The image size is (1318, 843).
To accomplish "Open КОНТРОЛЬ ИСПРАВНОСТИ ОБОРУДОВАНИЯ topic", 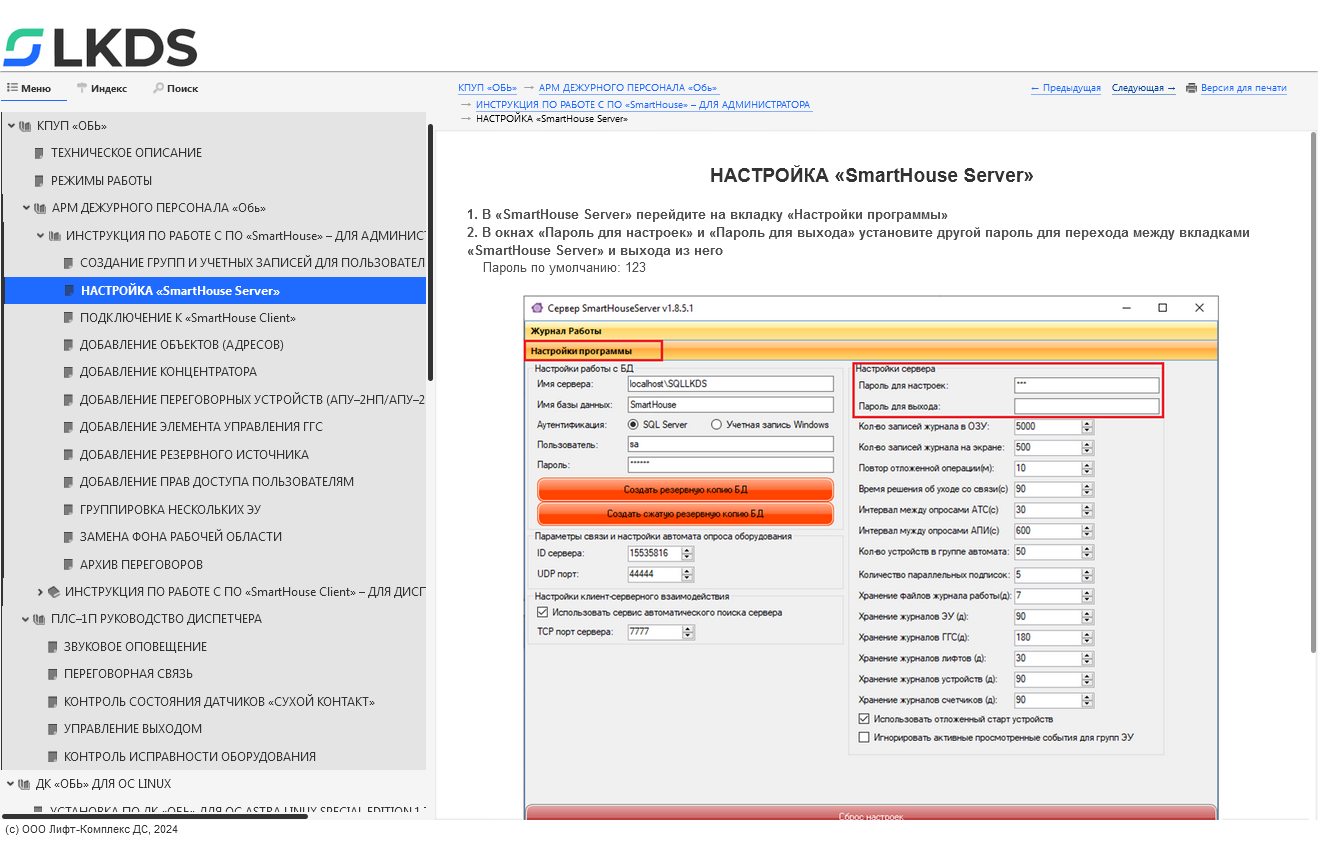I will click(190, 757).
